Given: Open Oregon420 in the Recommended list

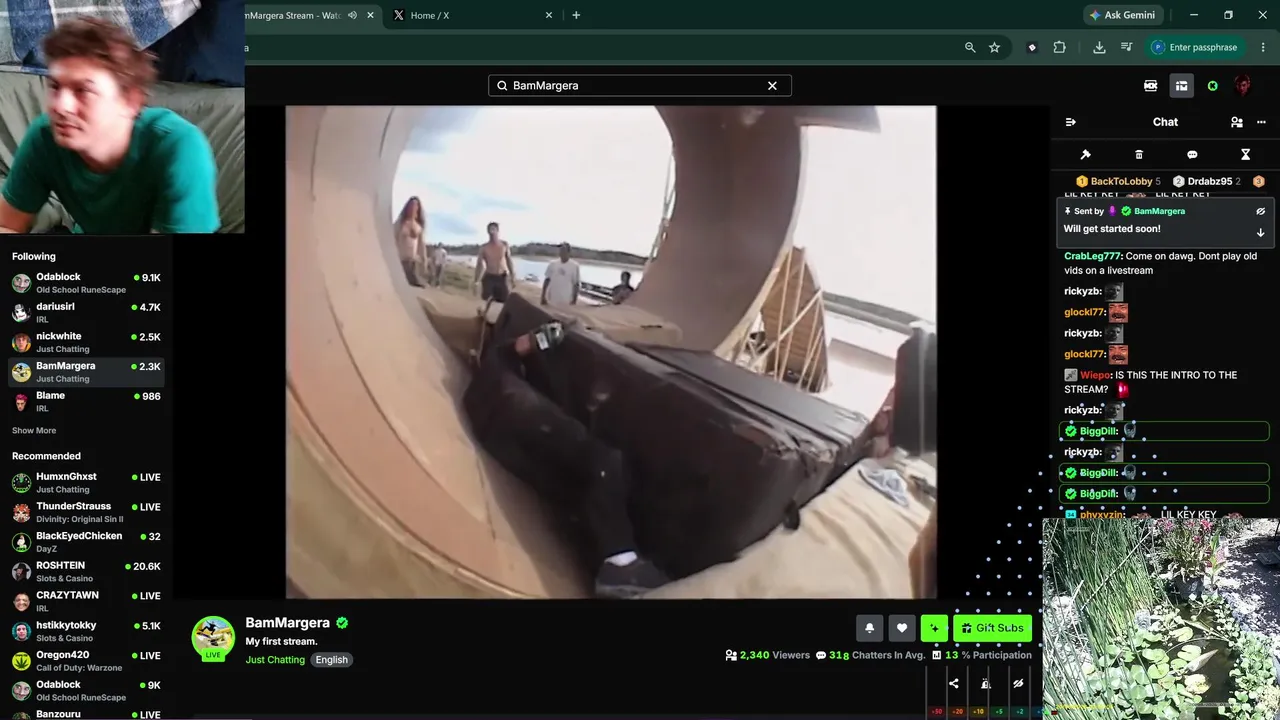Looking at the screenshot, I should 86,661.
